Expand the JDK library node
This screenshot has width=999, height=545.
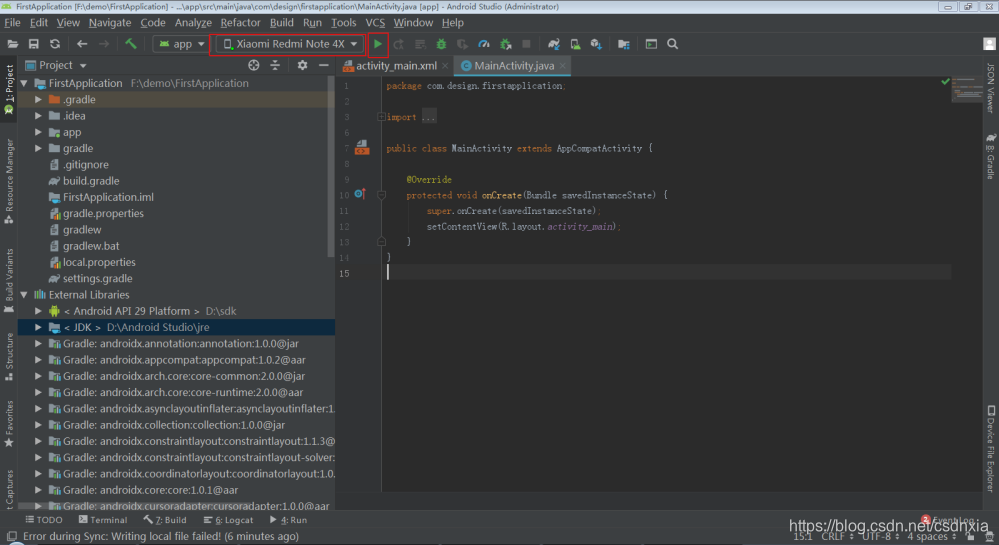click(38, 327)
